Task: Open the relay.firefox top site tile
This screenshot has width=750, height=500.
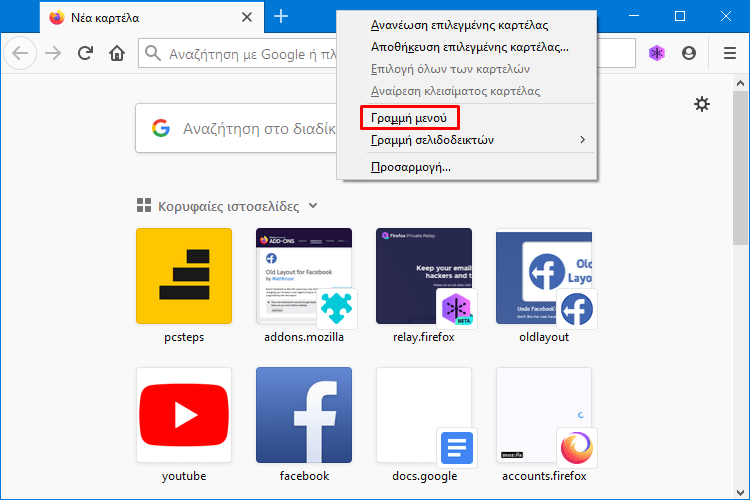Action: tap(424, 276)
